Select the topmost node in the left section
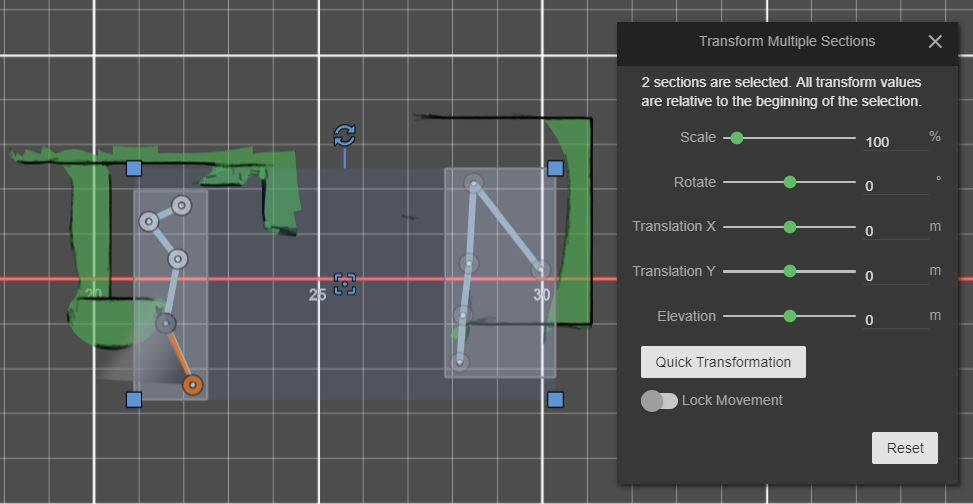973x504 pixels. (x=181, y=205)
